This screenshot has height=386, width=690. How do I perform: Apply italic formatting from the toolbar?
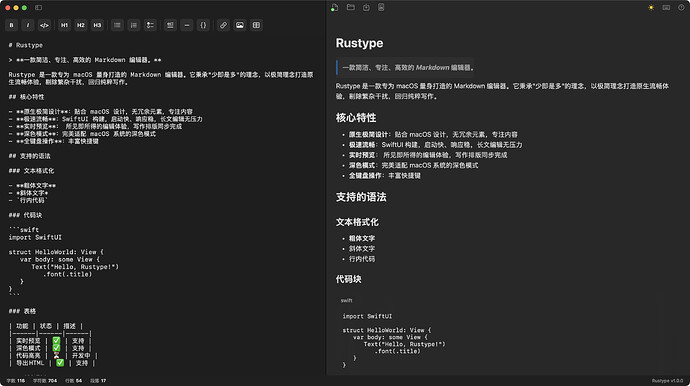28,25
